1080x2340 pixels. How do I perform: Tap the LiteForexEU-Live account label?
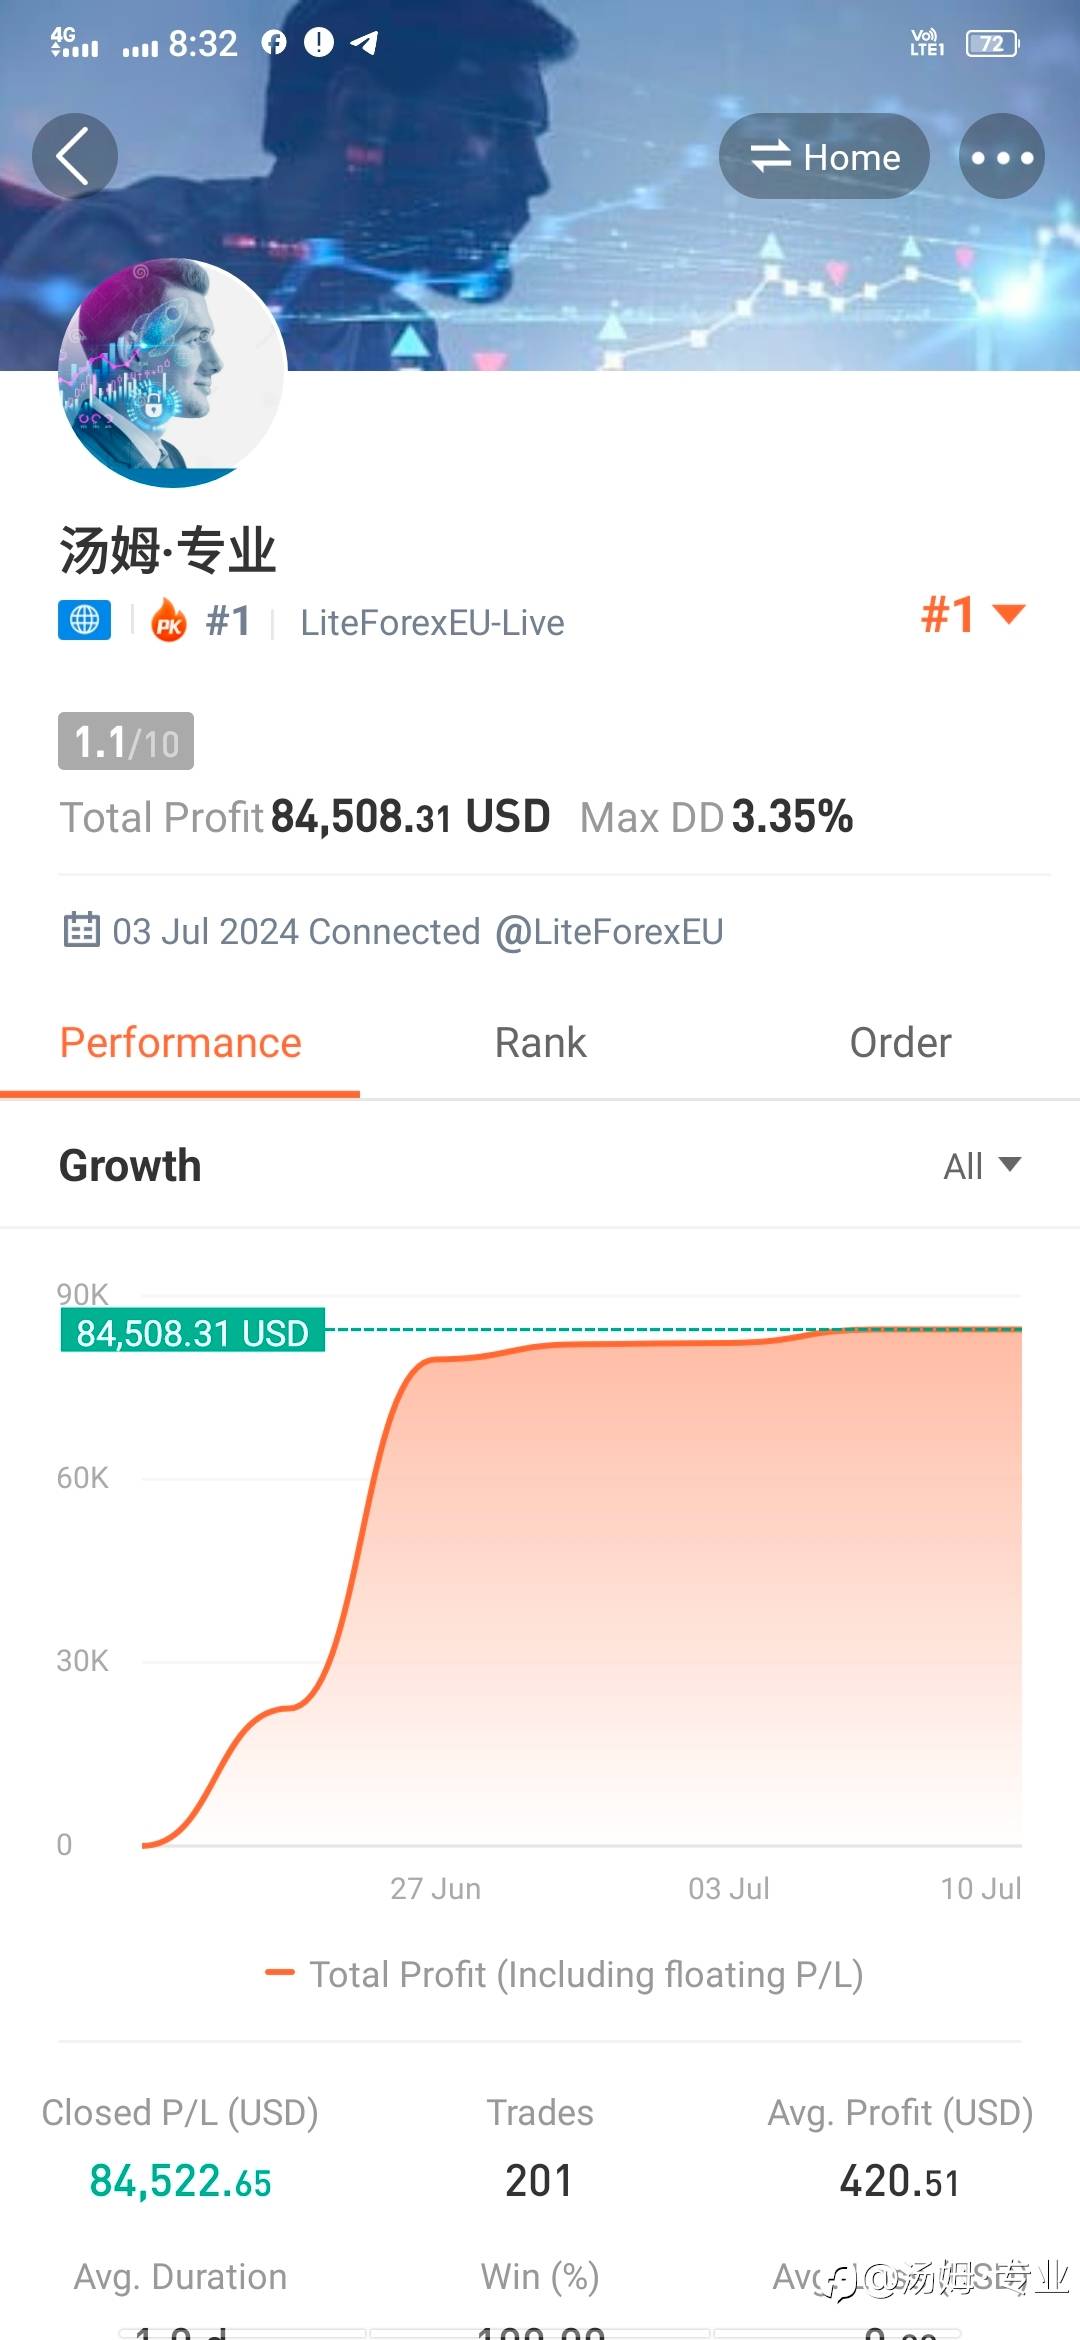[432, 623]
